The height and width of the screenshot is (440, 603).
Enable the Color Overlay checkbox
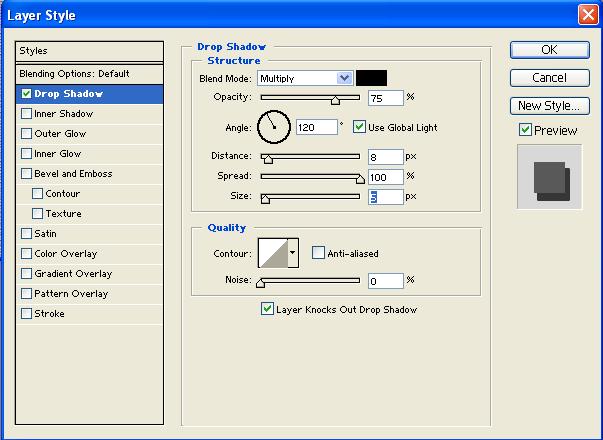[x=26, y=254]
